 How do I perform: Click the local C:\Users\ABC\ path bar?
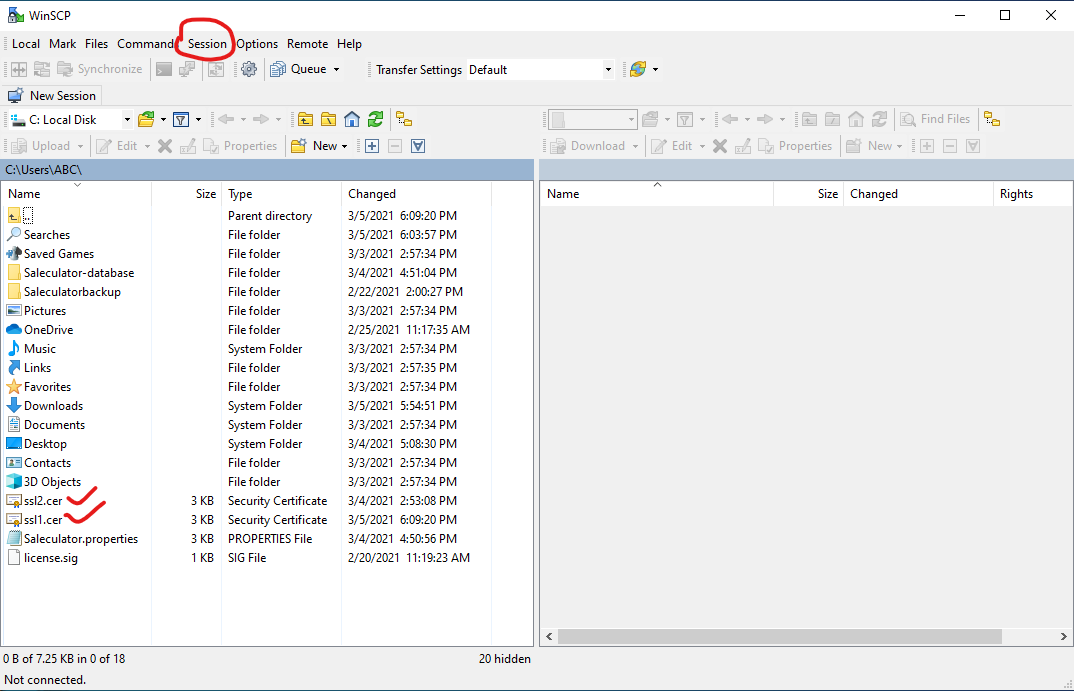click(267, 170)
